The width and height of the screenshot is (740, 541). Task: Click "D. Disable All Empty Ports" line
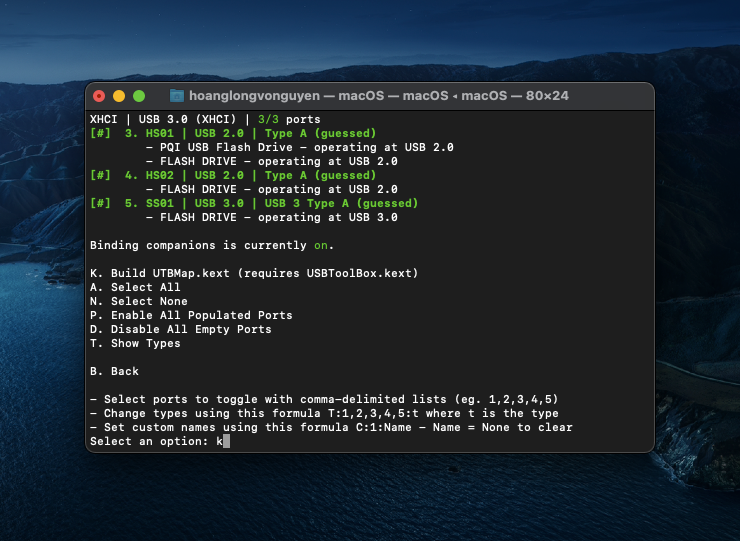coord(180,329)
